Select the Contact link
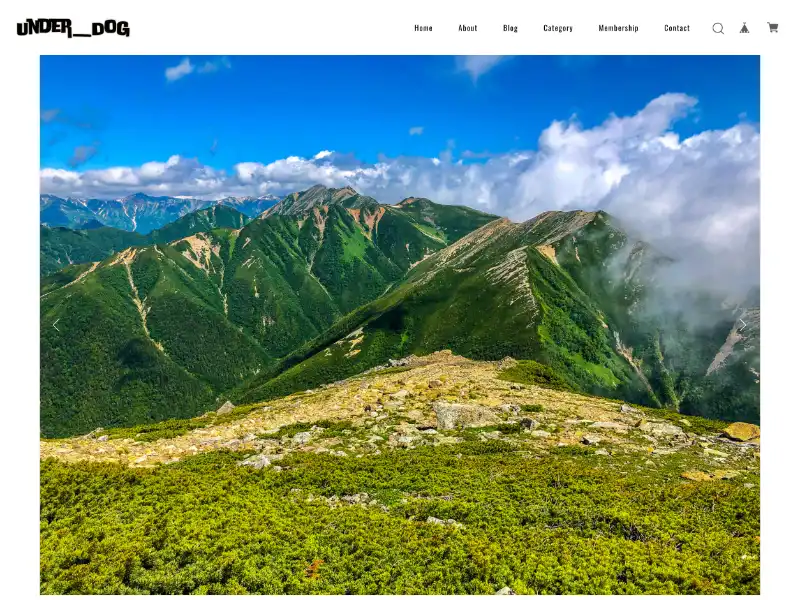This screenshot has width=800, height=600. pyautogui.click(x=677, y=28)
